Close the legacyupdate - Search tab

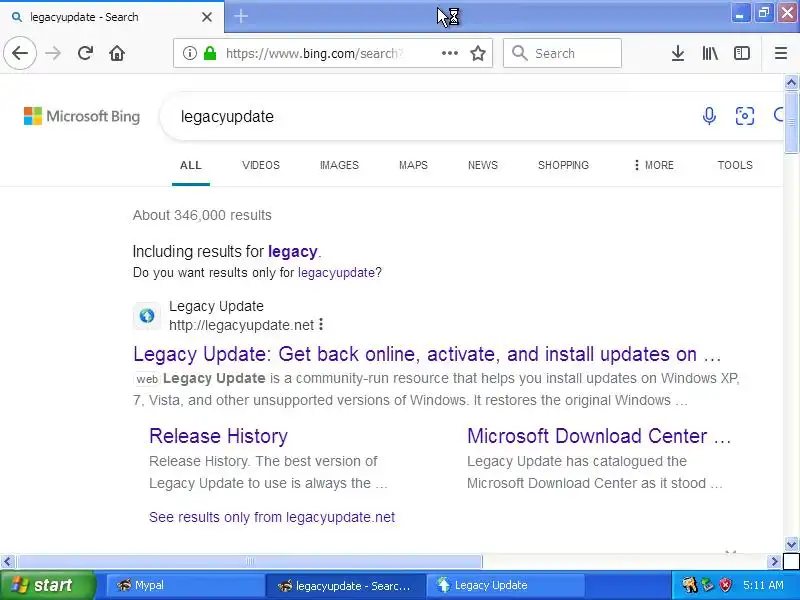207,17
